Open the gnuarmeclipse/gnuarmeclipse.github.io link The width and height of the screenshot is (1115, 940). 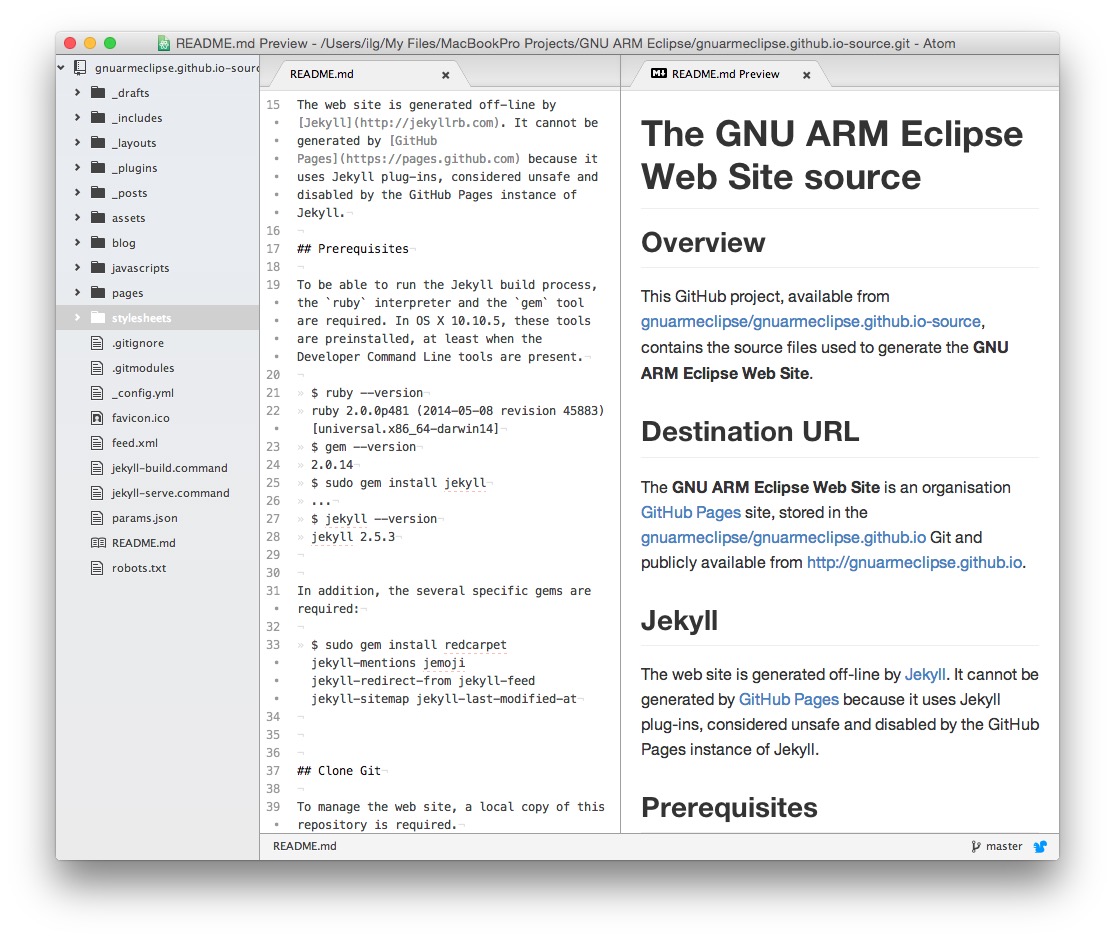[783, 537]
